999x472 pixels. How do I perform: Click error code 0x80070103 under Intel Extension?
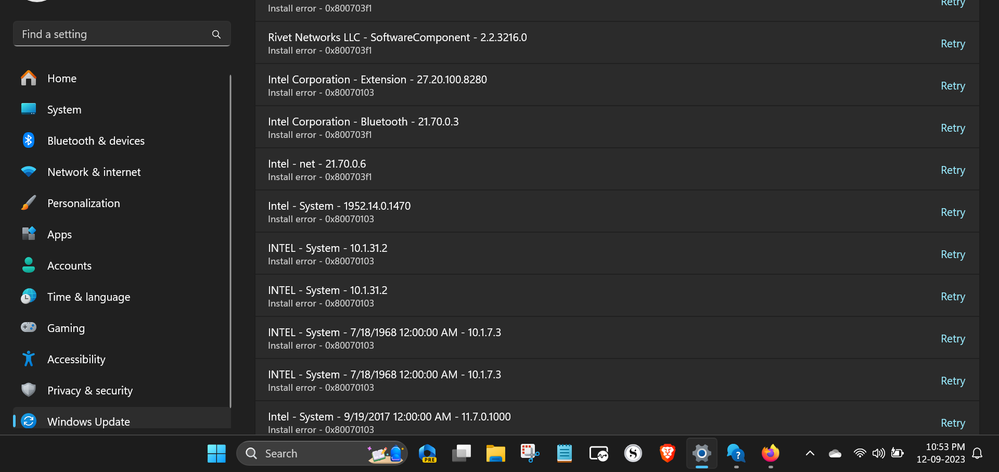point(350,93)
